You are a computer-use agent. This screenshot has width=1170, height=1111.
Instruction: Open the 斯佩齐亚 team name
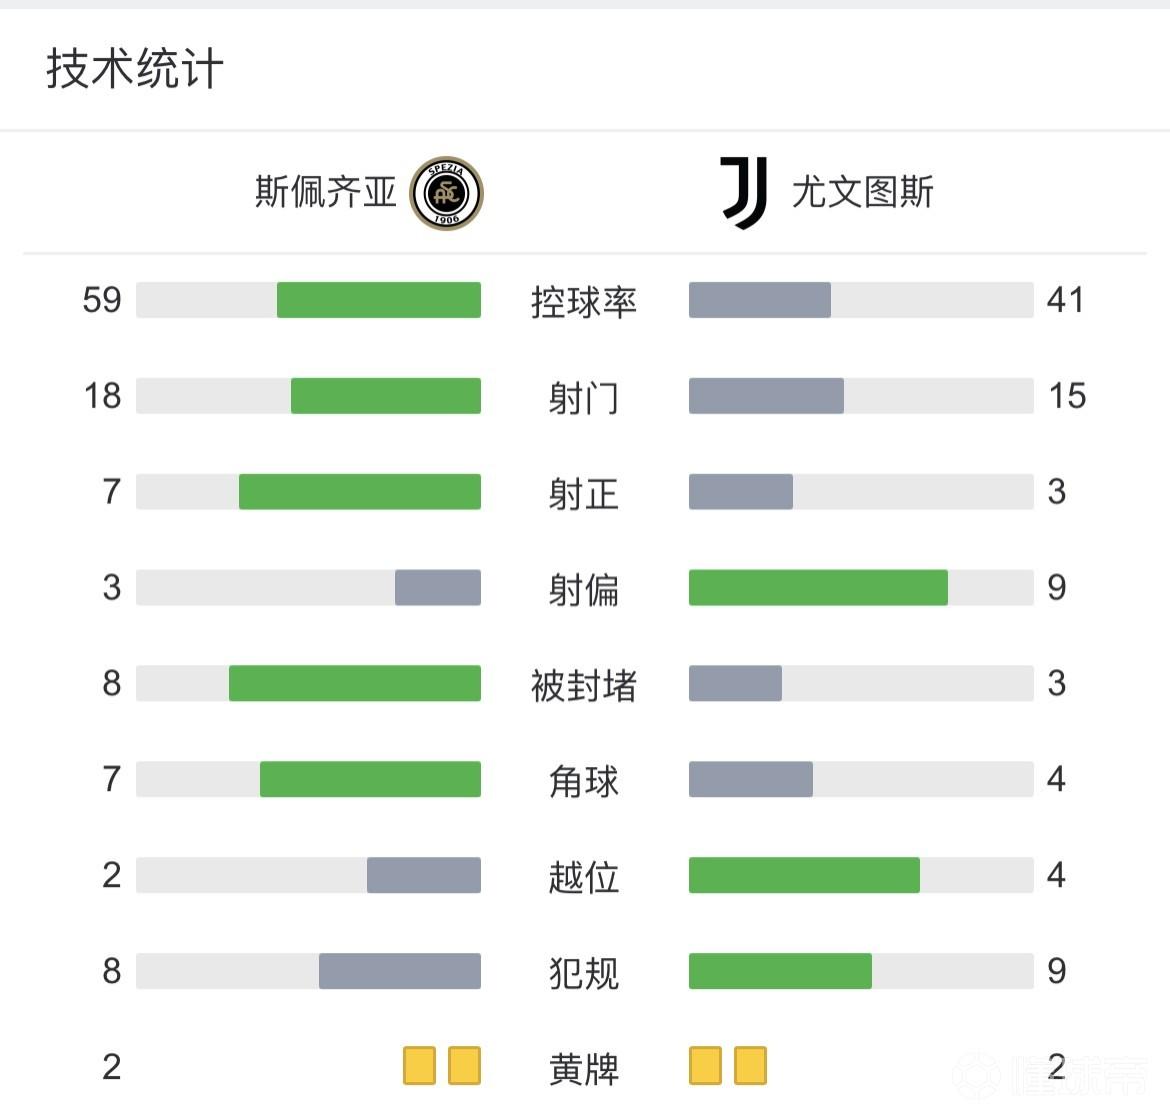[x=326, y=192]
